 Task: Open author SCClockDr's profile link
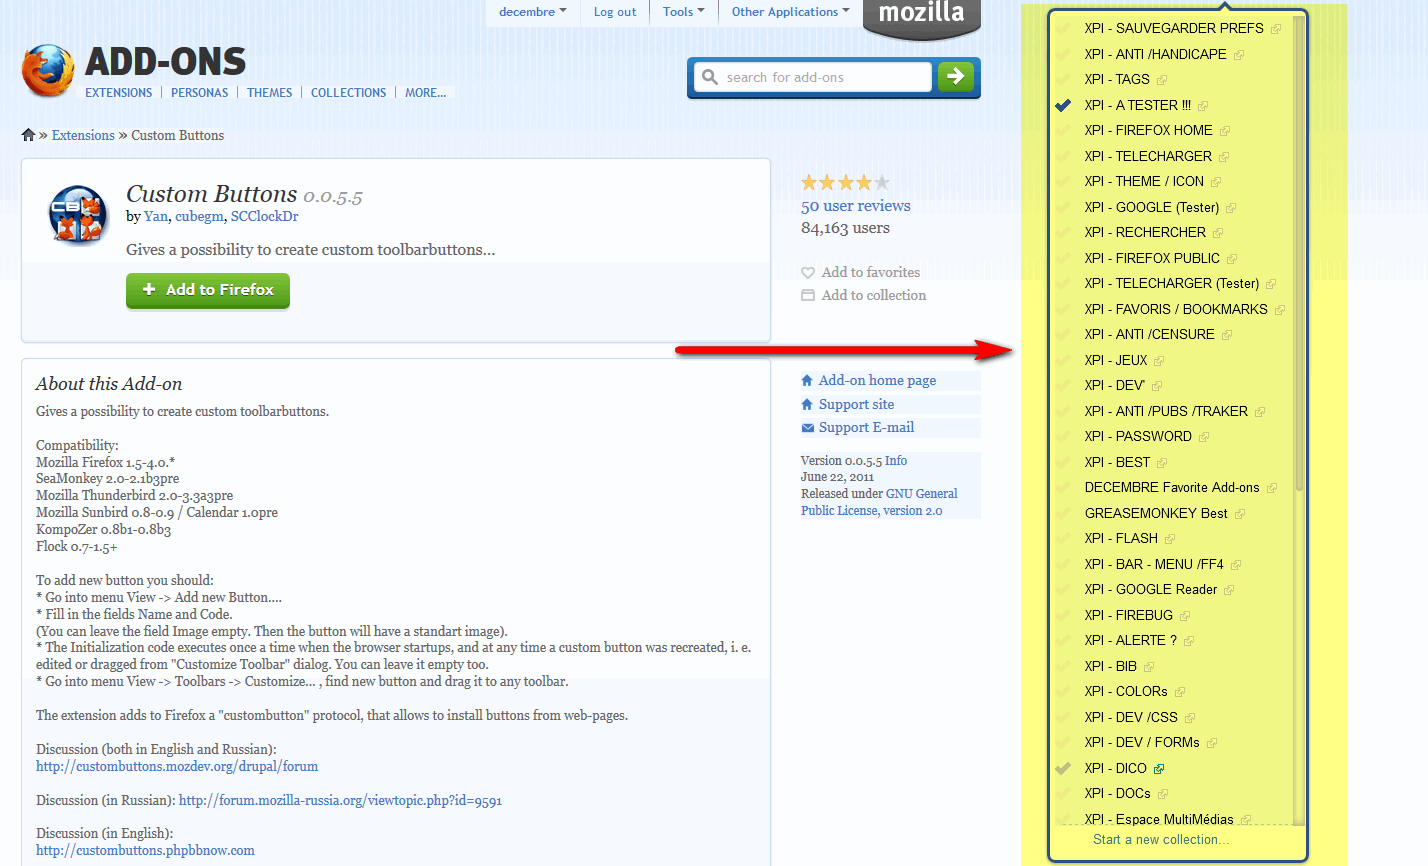click(x=264, y=216)
